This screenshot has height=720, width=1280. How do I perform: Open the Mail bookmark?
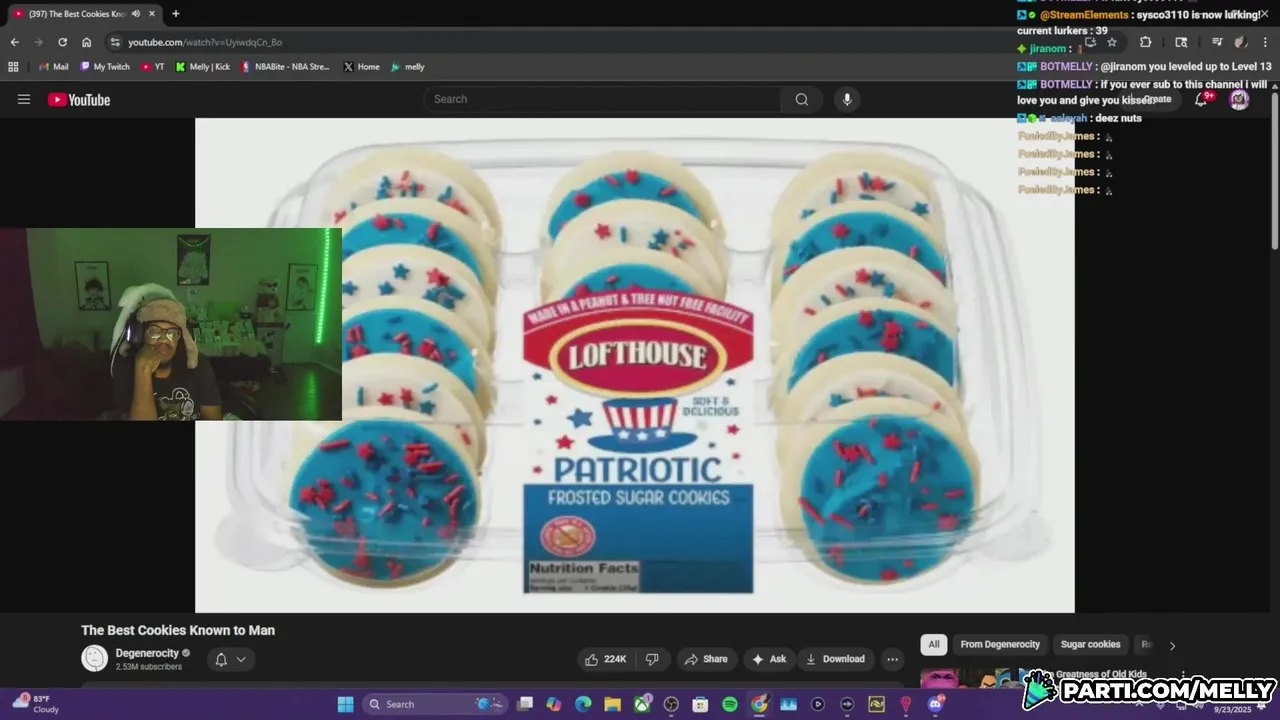coord(54,67)
